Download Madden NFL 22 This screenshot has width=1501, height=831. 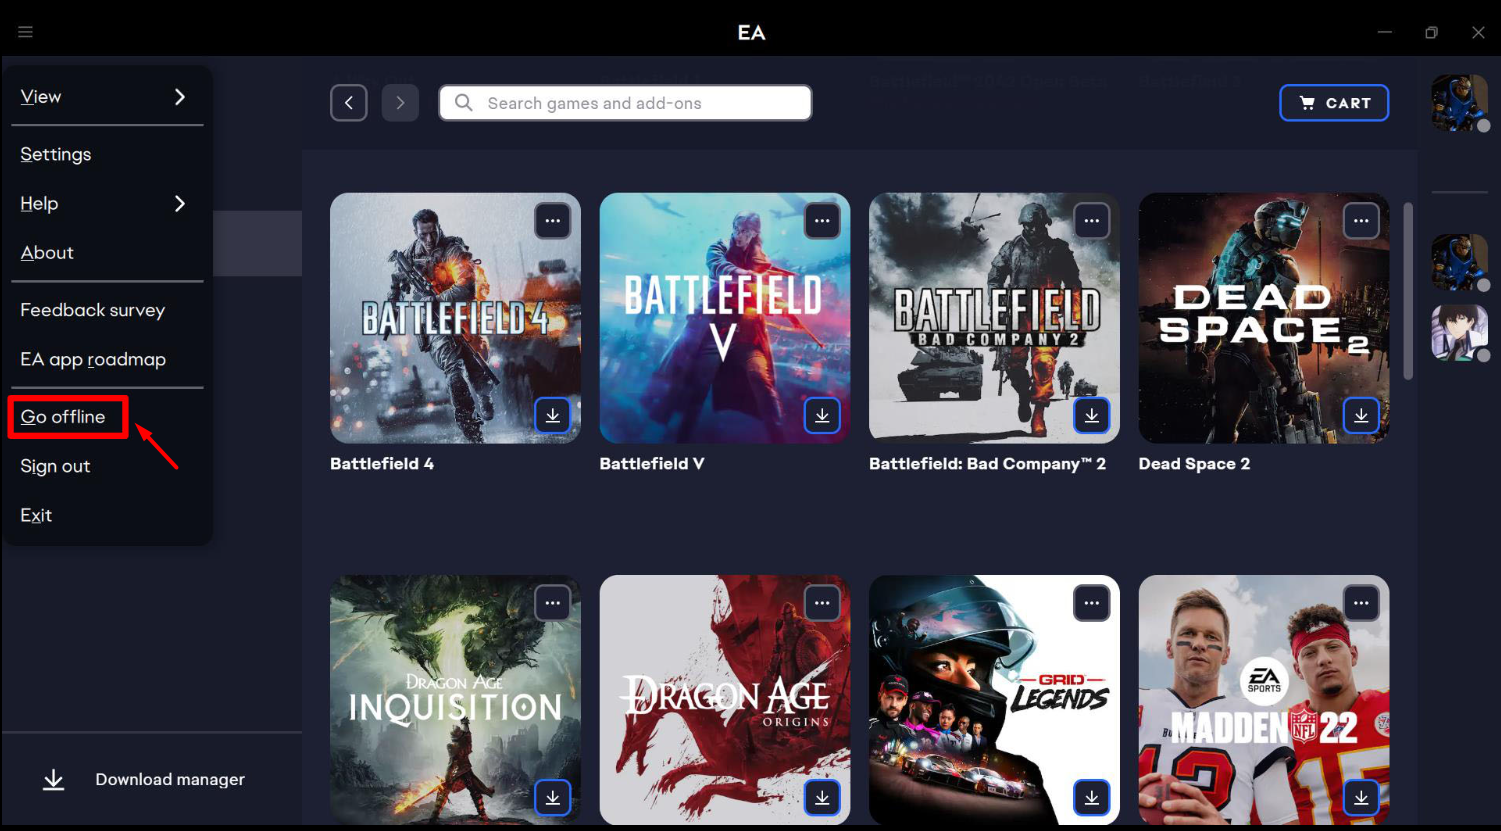1361,797
